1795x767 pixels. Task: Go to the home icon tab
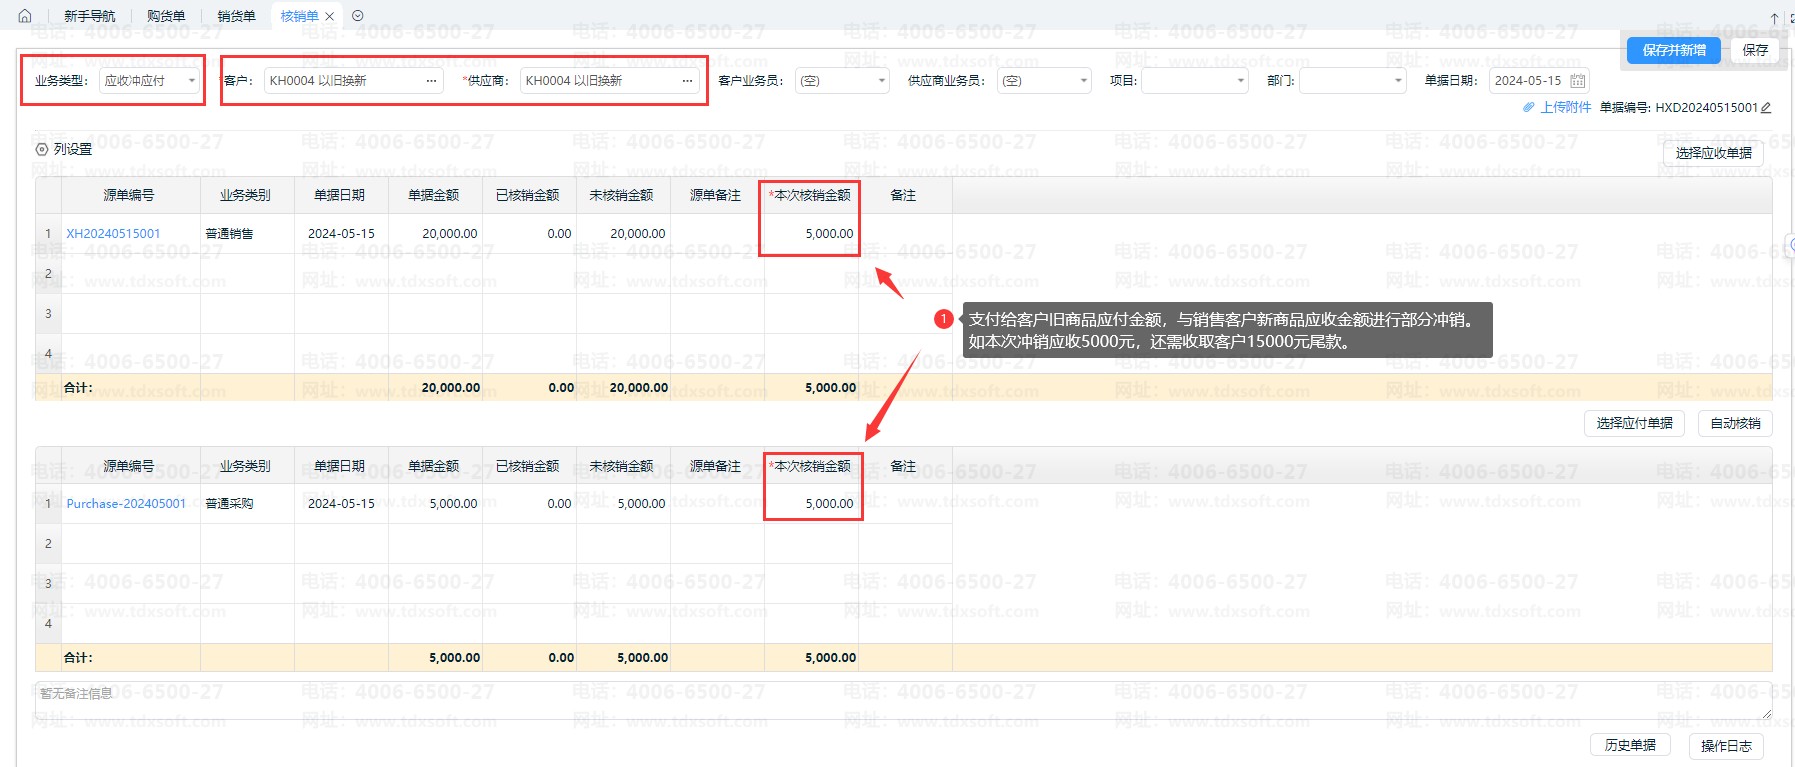tap(25, 16)
